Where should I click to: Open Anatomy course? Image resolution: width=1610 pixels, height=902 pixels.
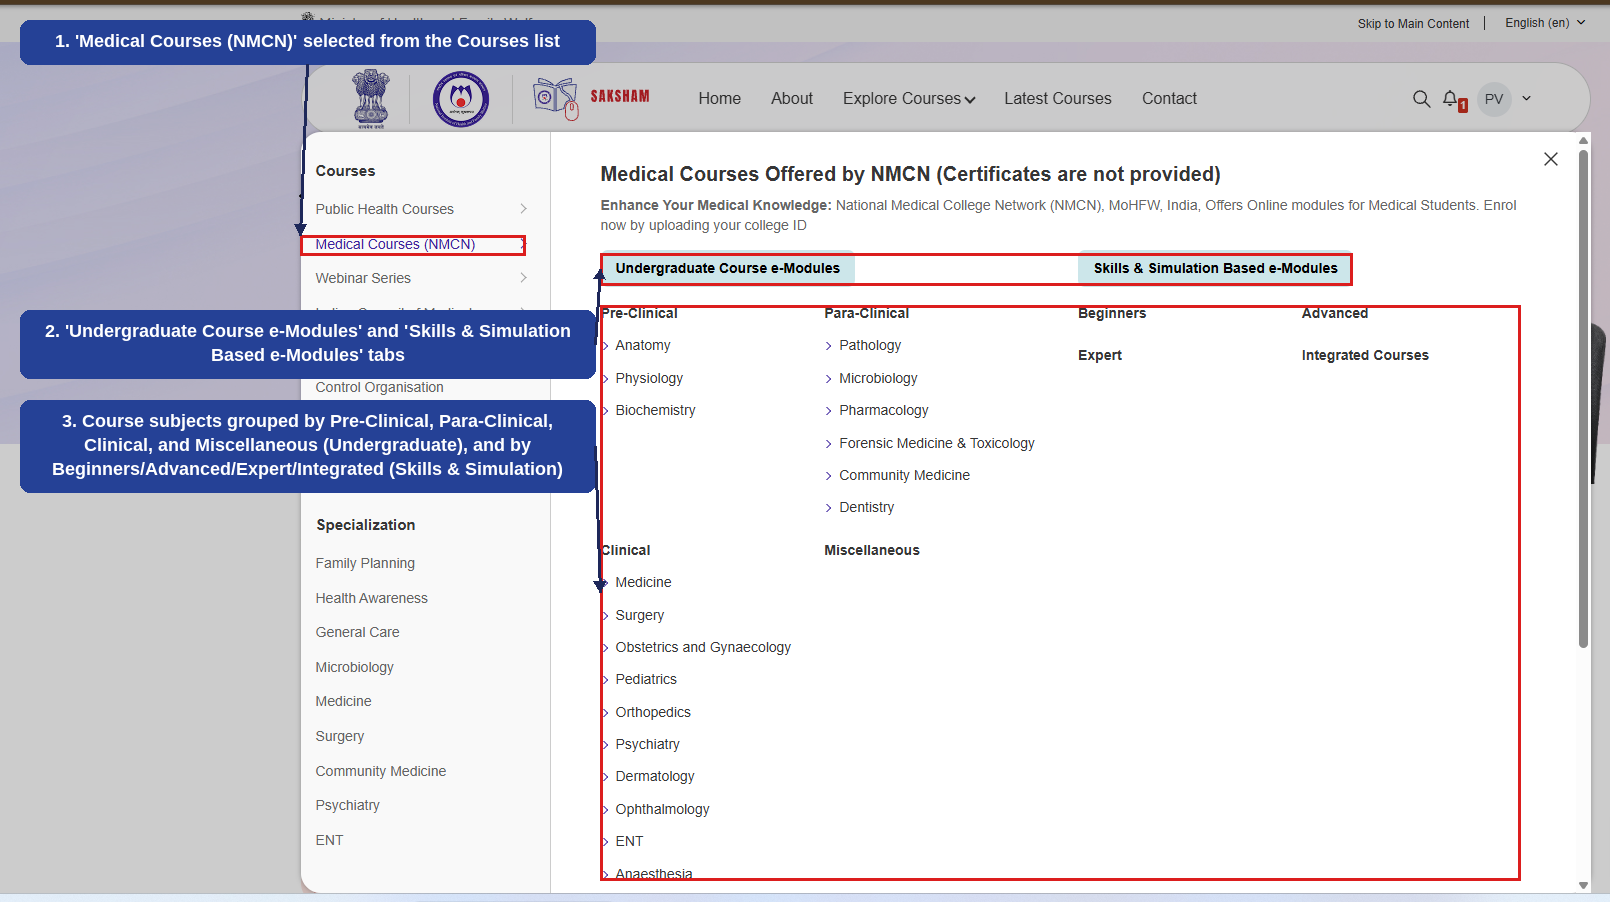(643, 345)
